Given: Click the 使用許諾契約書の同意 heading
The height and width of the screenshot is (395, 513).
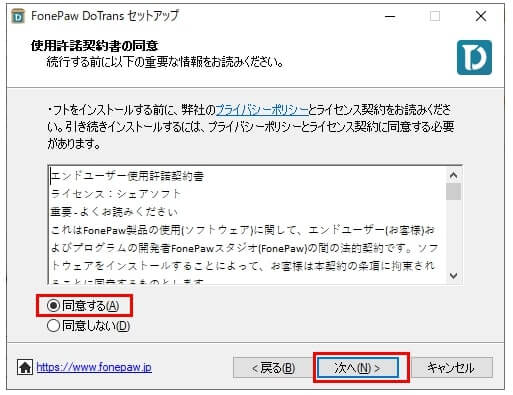Looking at the screenshot, I should [x=94, y=46].
